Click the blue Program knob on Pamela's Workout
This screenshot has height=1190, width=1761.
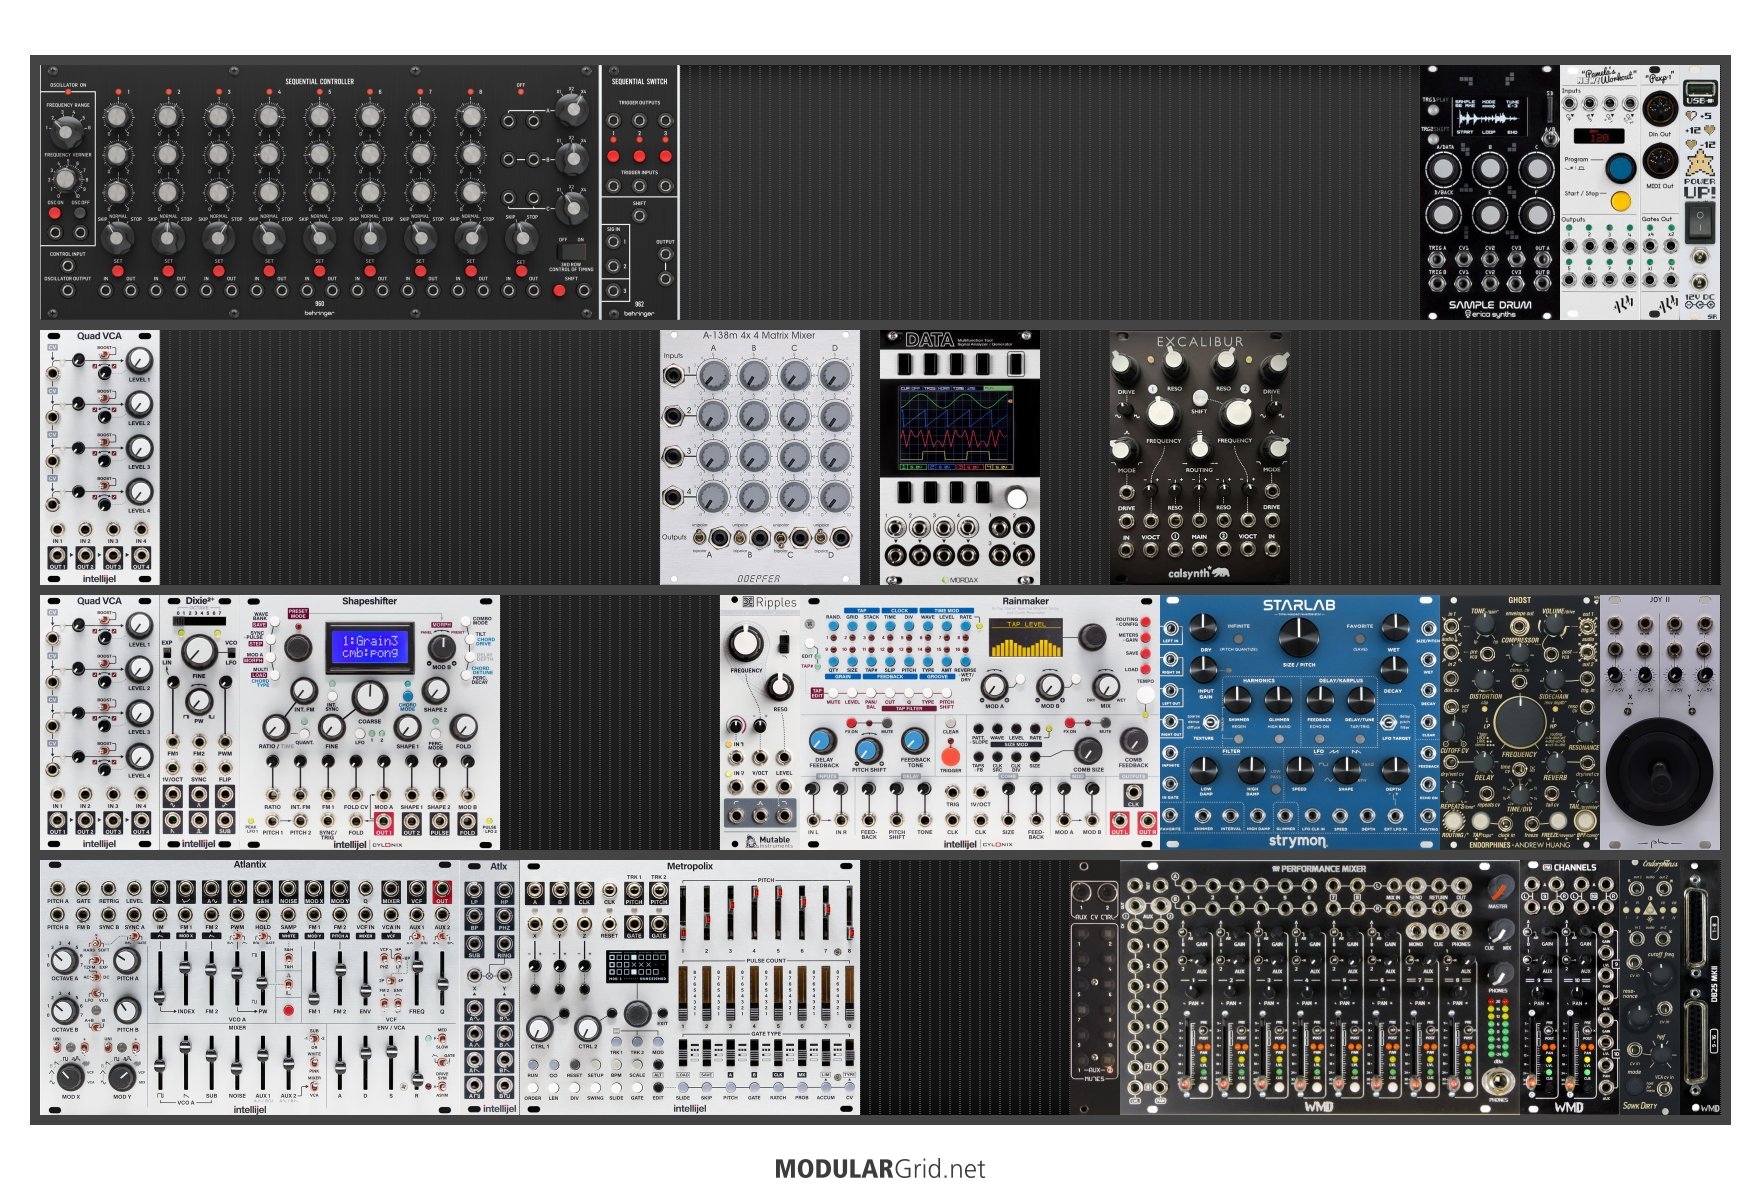pyautogui.click(x=1621, y=166)
